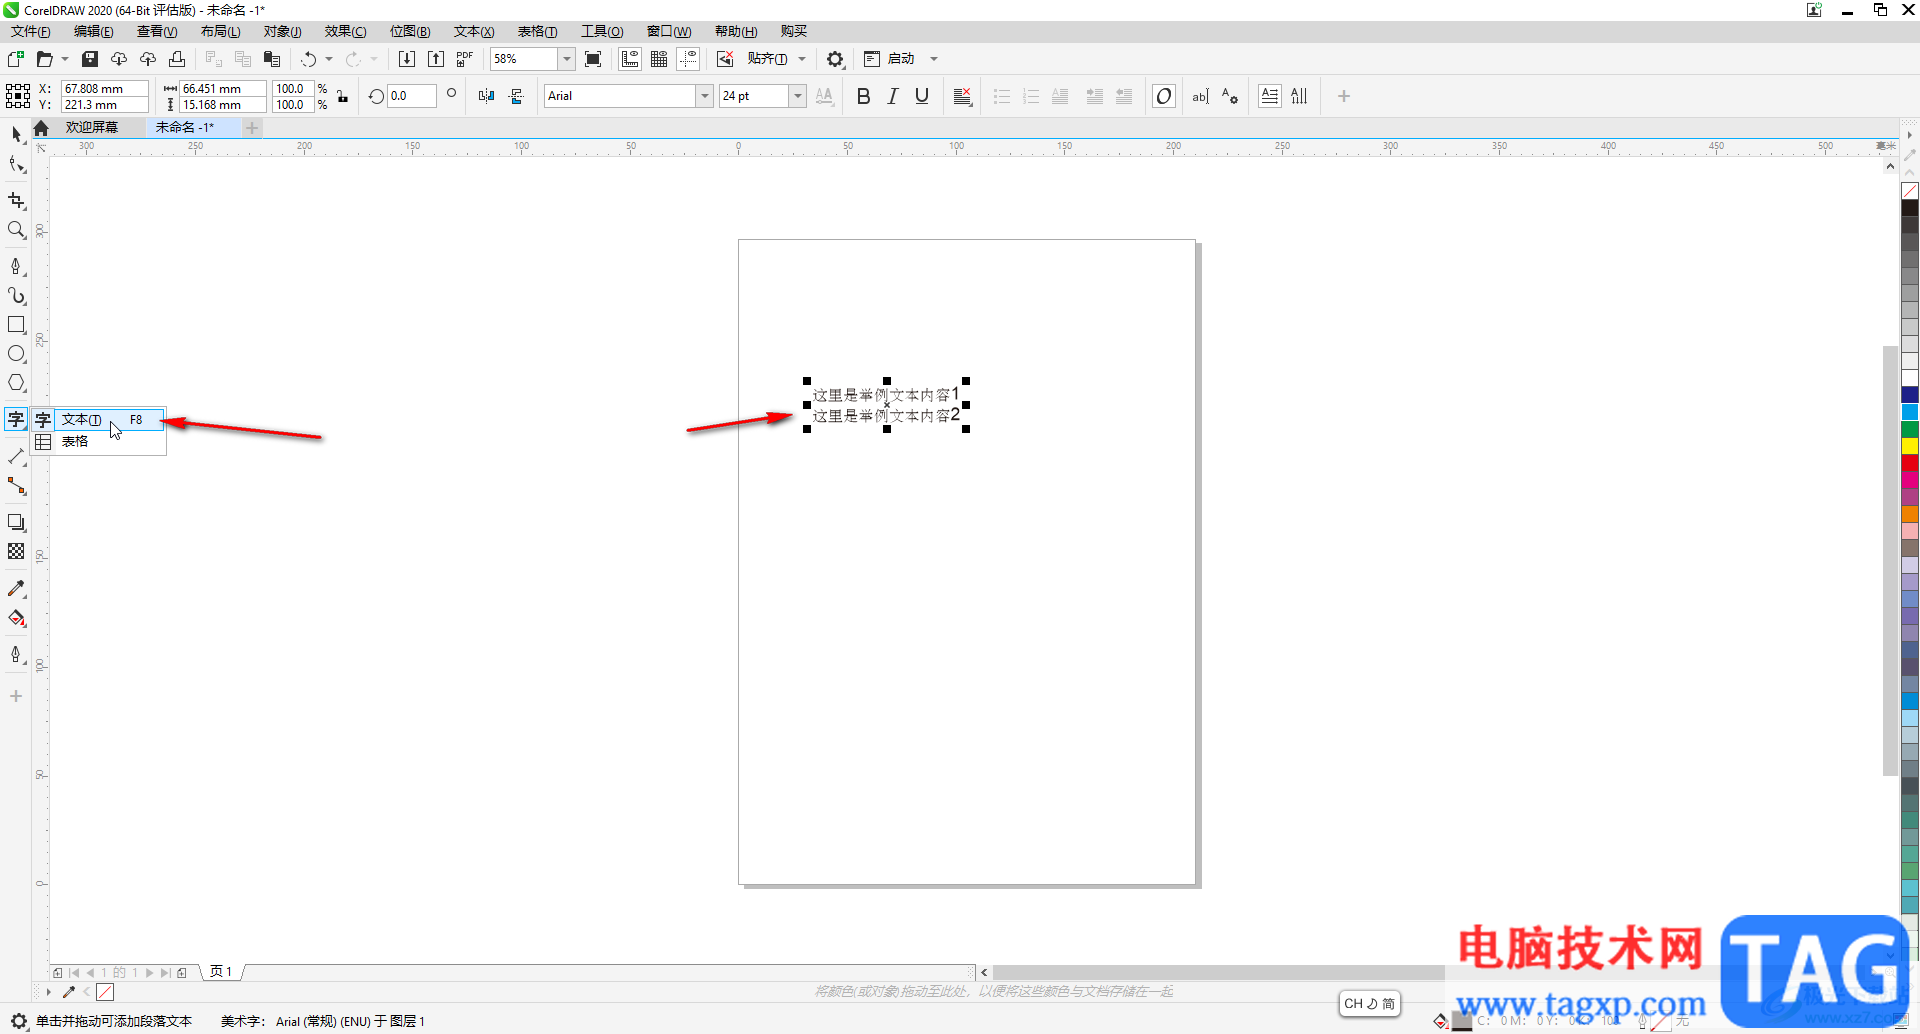Screen dimensions: 1920x1034
Task: Select the Zoom magnifier tool
Action: [16, 230]
